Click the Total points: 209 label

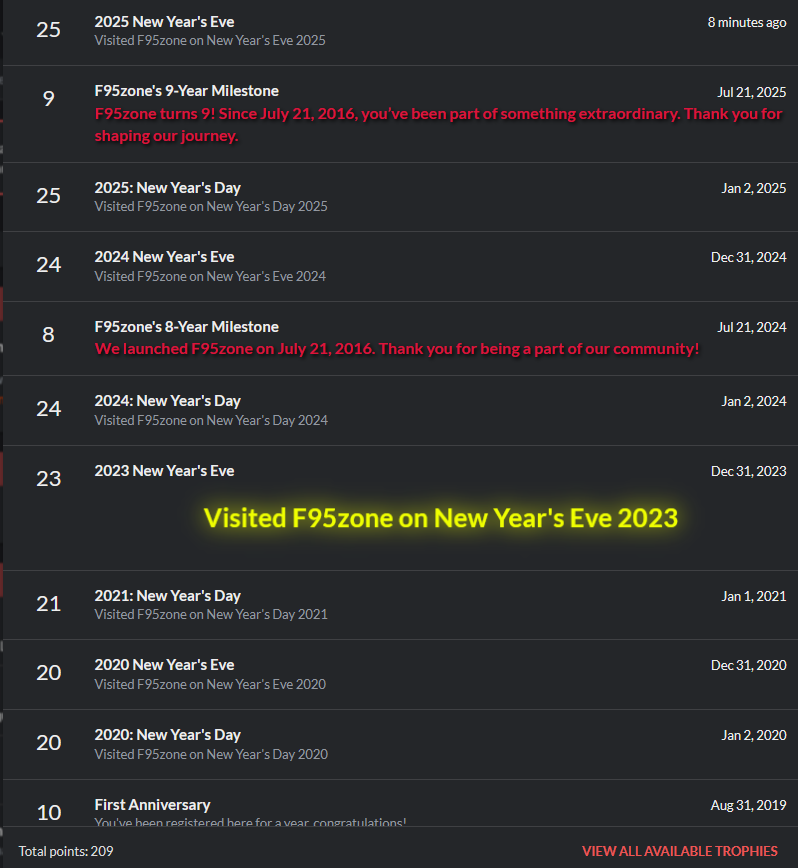click(66, 851)
